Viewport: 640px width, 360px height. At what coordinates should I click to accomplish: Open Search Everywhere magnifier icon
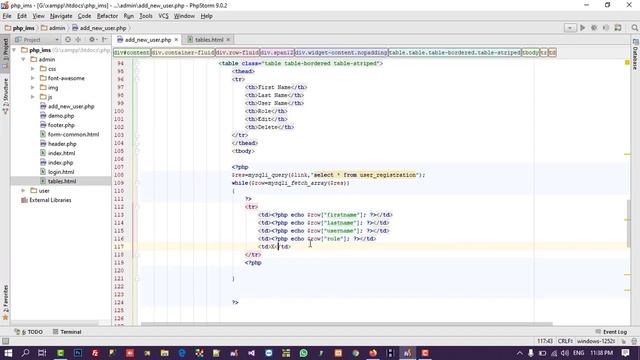click(634, 28)
